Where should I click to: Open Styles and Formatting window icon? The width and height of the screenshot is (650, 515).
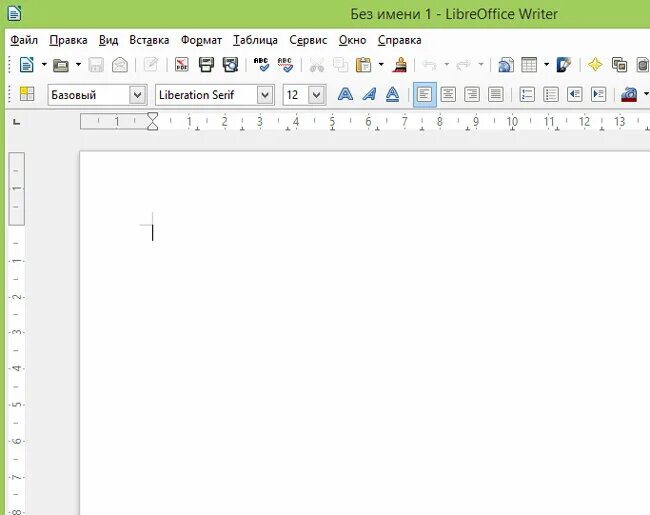point(27,95)
